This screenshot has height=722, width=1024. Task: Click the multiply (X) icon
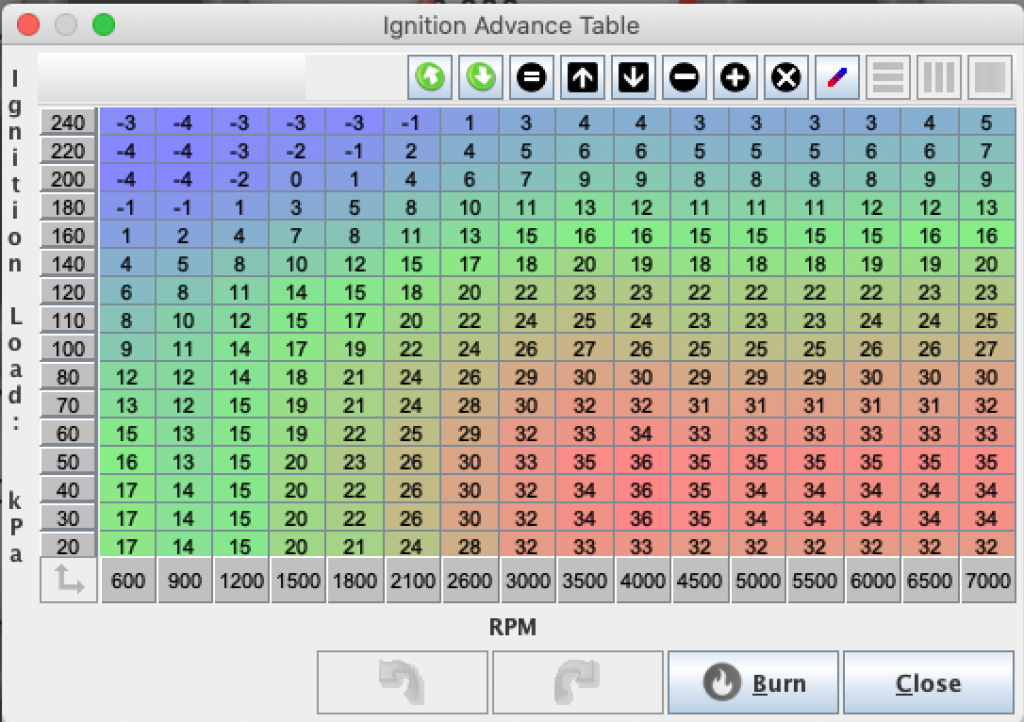pos(787,78)
